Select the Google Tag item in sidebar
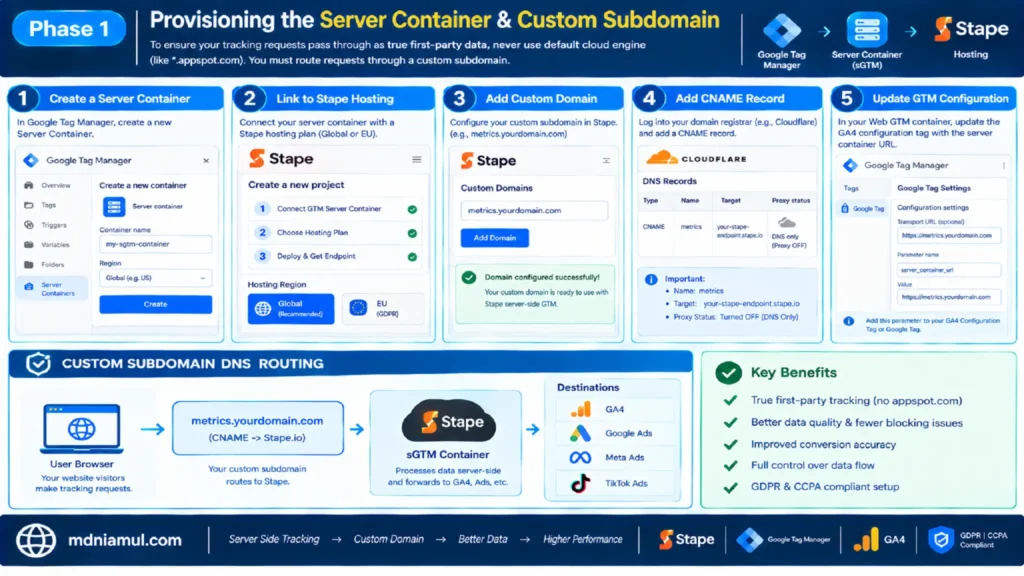1024x576 pixels. (862, 208)
